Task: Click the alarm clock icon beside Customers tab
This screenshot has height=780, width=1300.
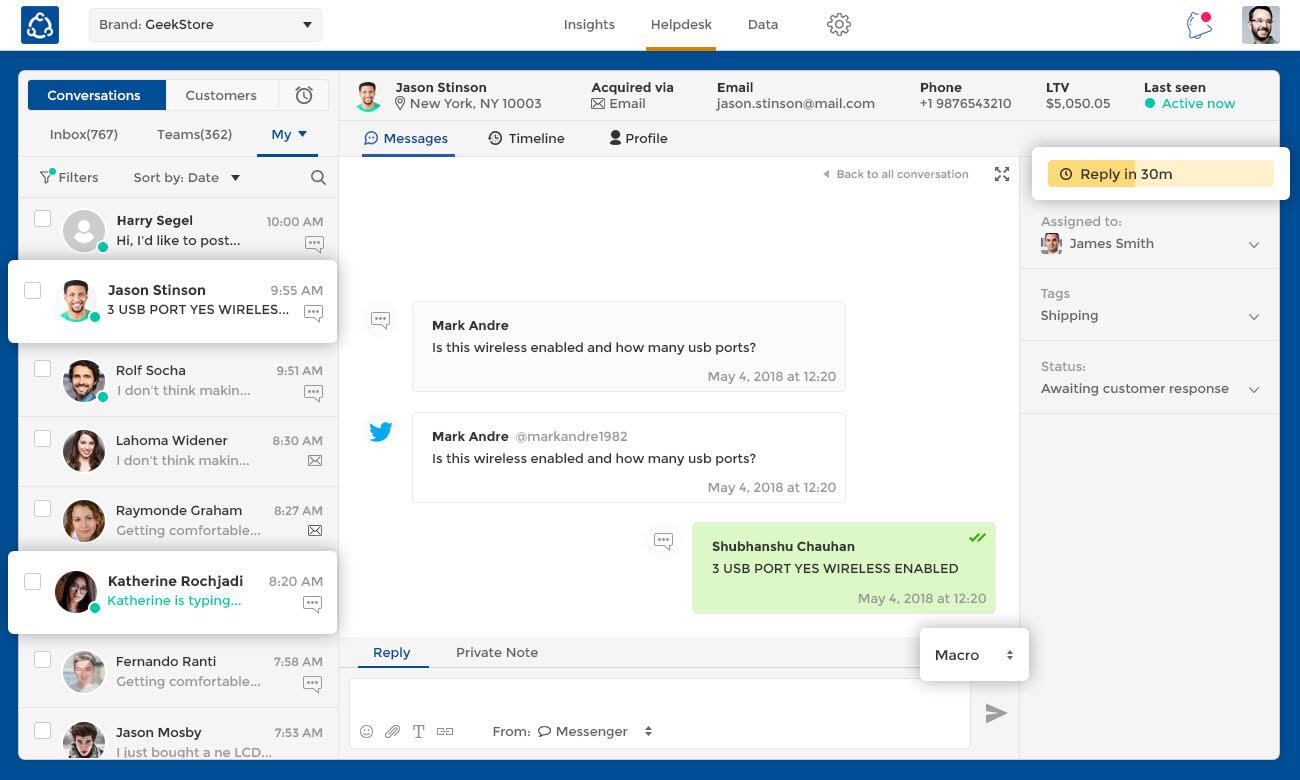Action: click(304, 95)
